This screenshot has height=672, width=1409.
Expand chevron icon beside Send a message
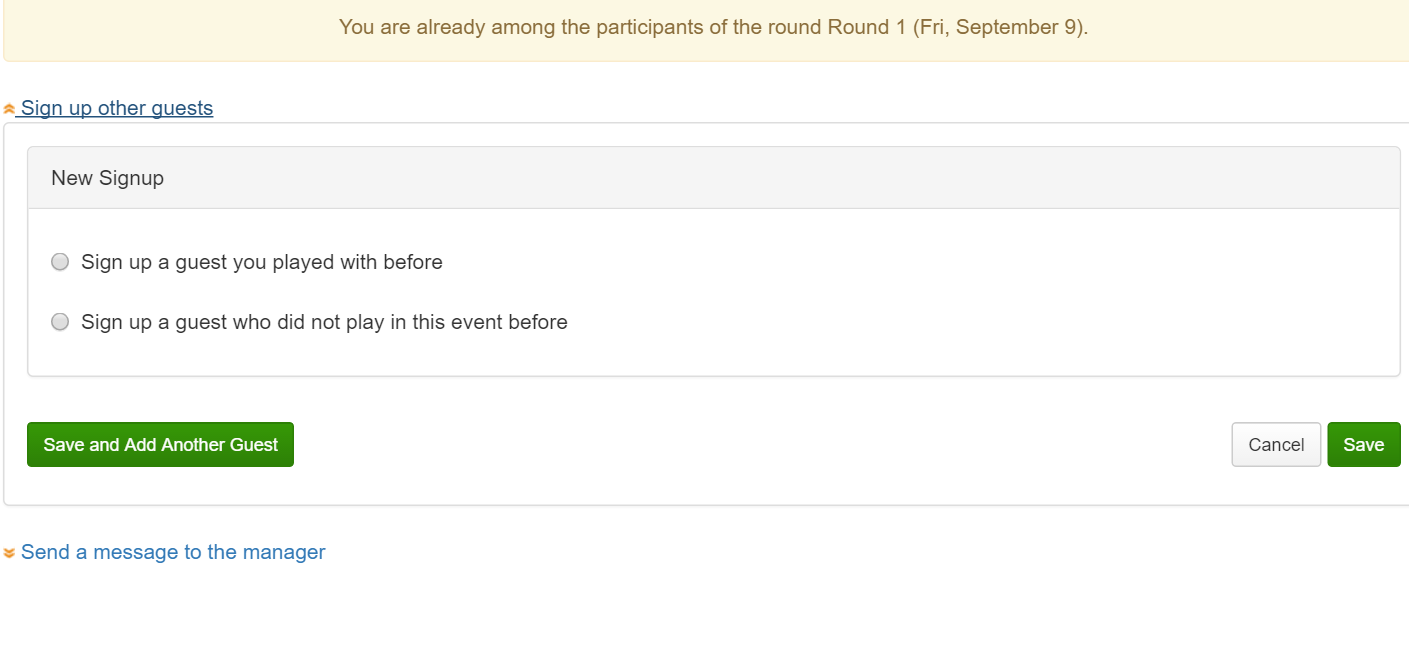click(x=9, y=553)
